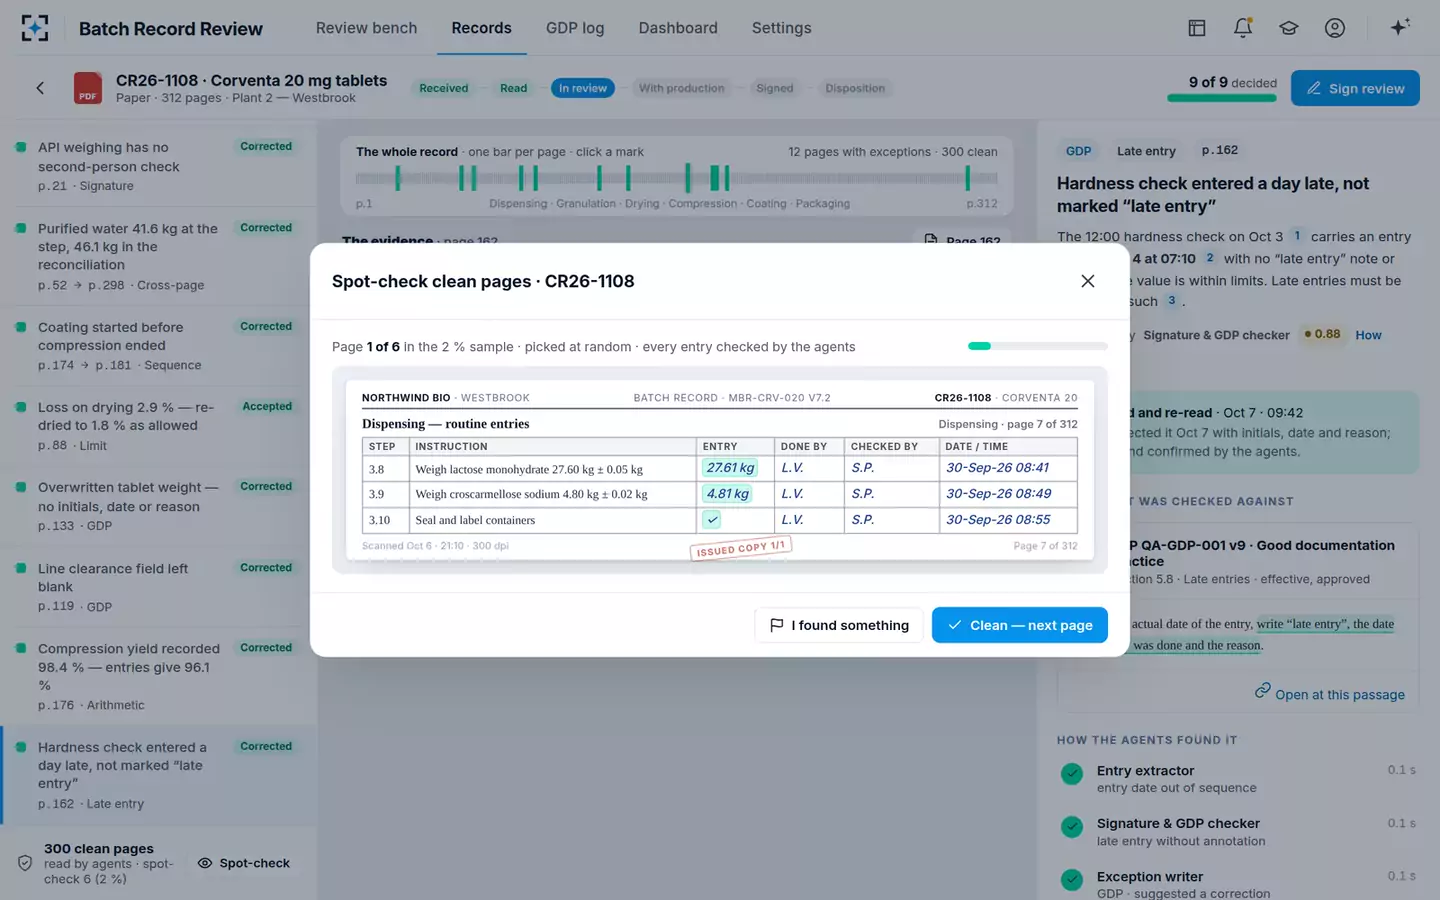This screenshot has width=1440, height=900.
Task: Select the Read workflow stage
Action: click(513, 88)
